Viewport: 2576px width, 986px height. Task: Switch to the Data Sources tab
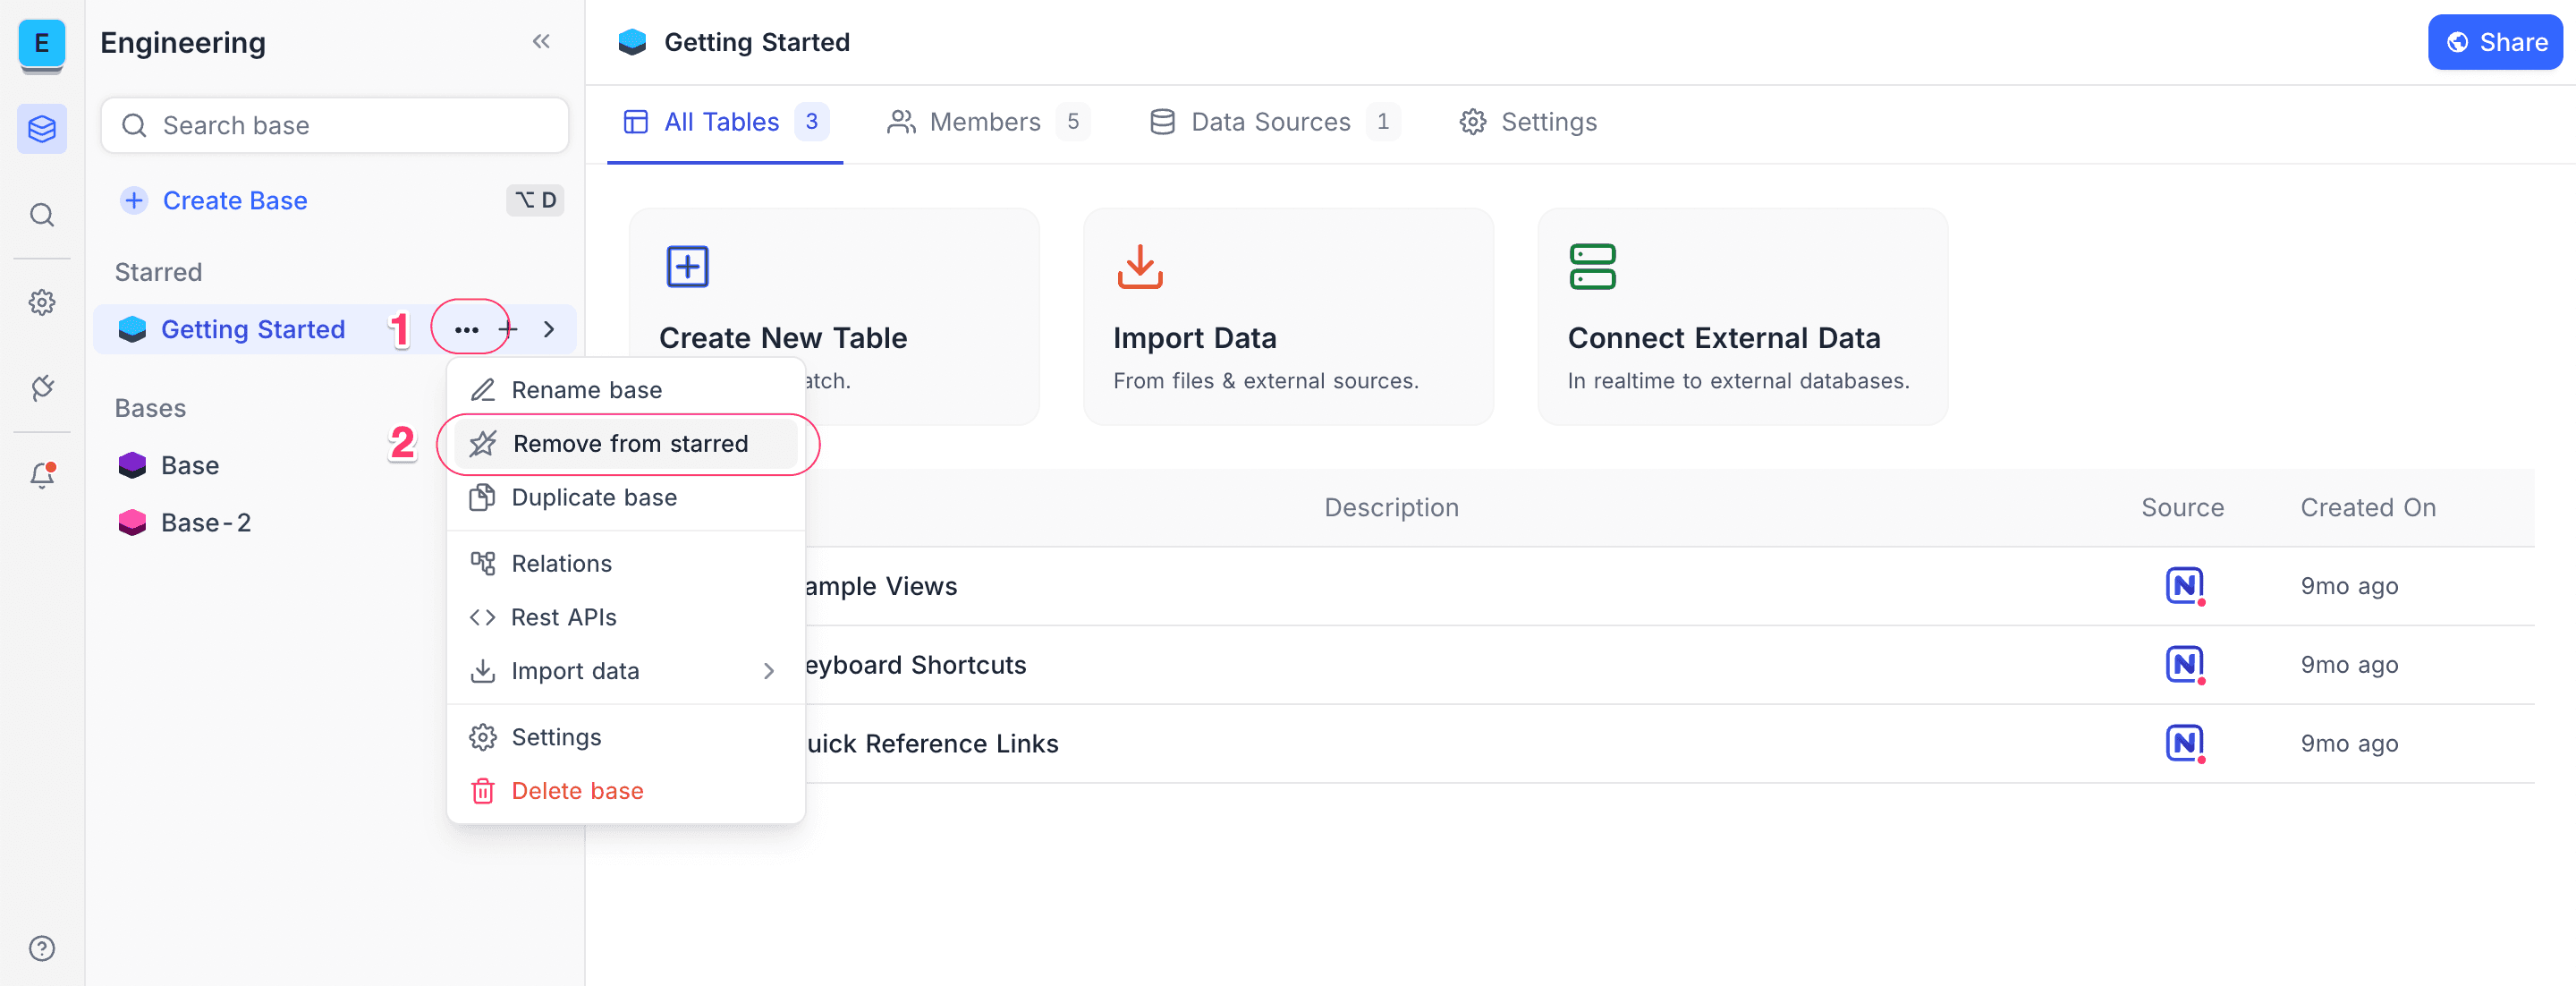tap(1270, 122)
